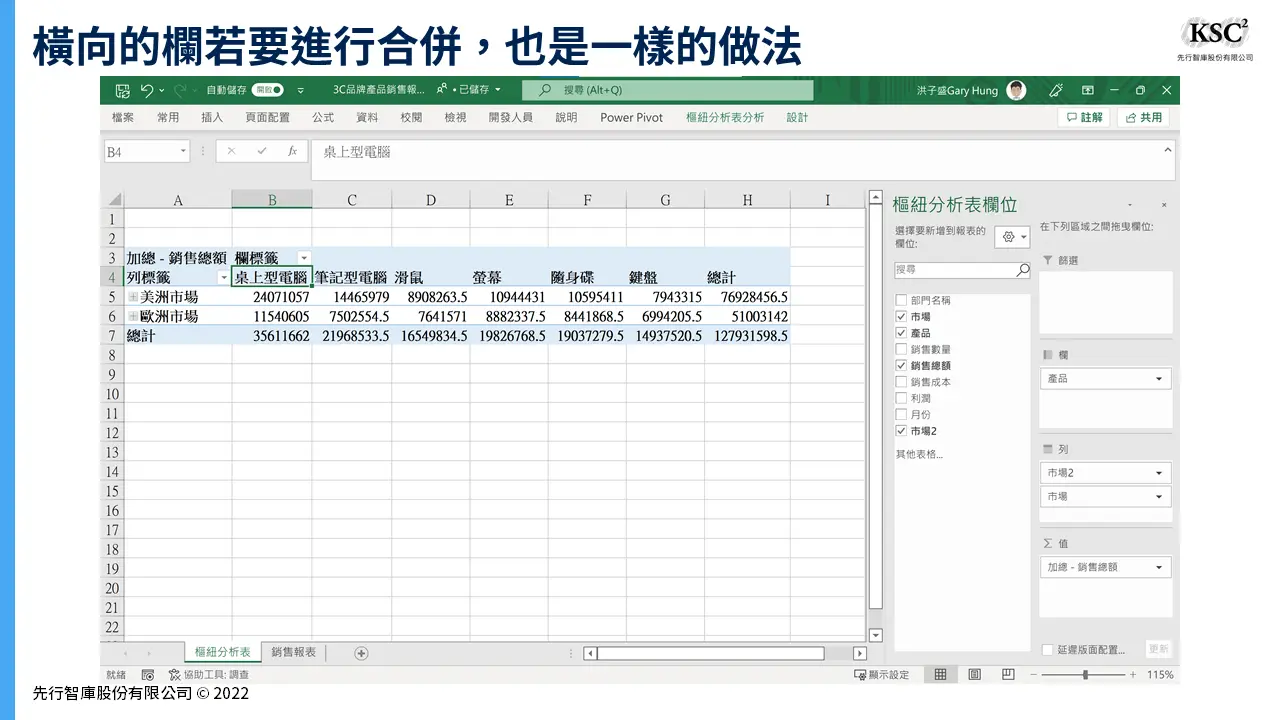Viewport: 1280px width, 720px height.
Task: Switch to the 頁面配置 tab
Action: pos(268,117)
